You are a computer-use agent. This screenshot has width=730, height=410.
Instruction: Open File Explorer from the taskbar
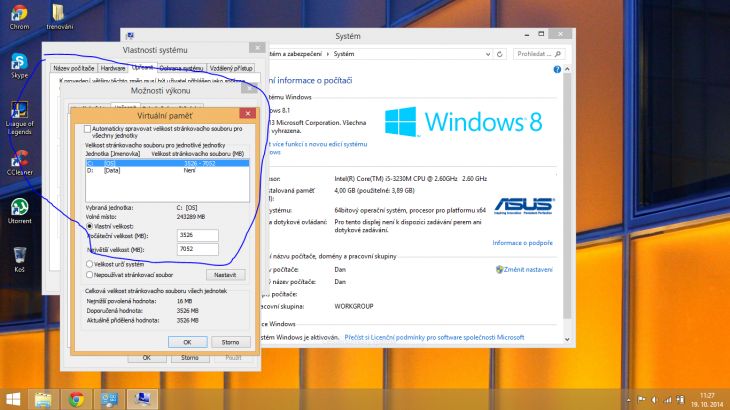(43, 399)
